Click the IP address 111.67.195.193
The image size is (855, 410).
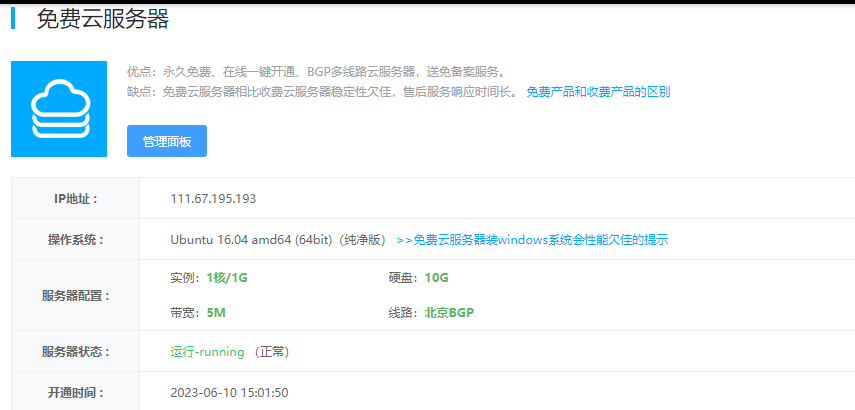pyautogui.click(x=213, y=199)
